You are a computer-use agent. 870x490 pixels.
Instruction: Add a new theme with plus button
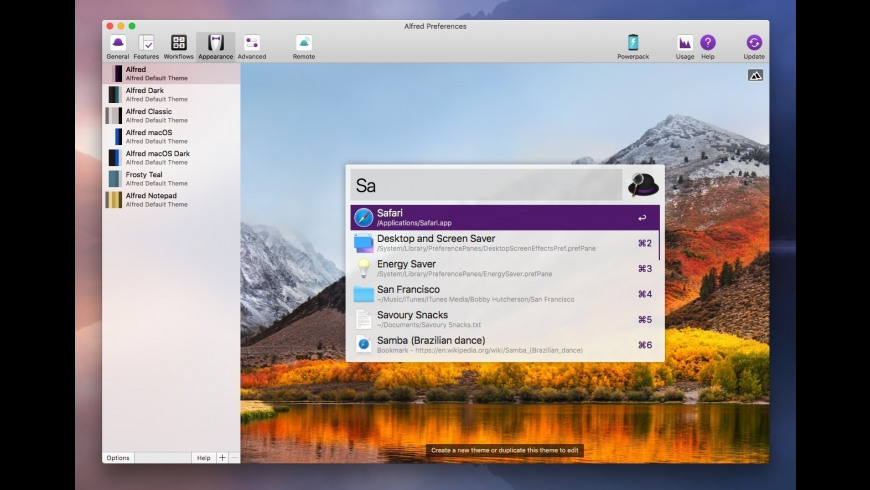pos(222,458)
